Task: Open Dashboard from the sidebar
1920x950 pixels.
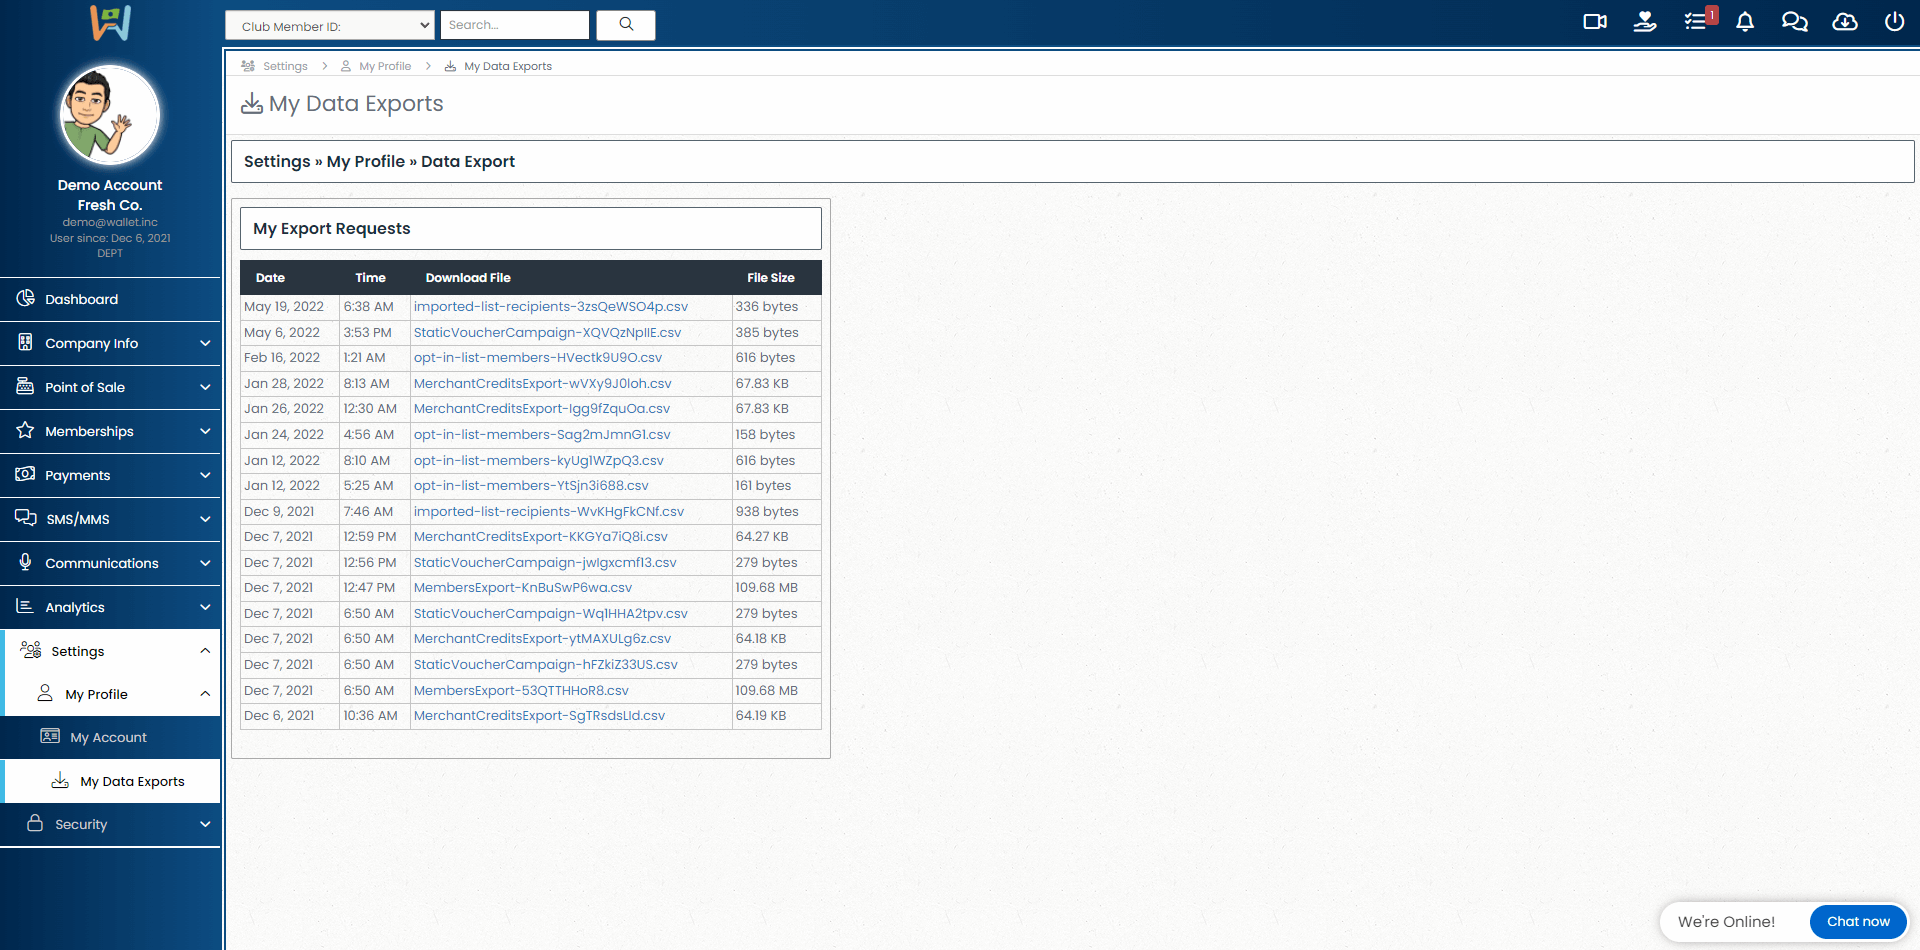Action: 81,299
